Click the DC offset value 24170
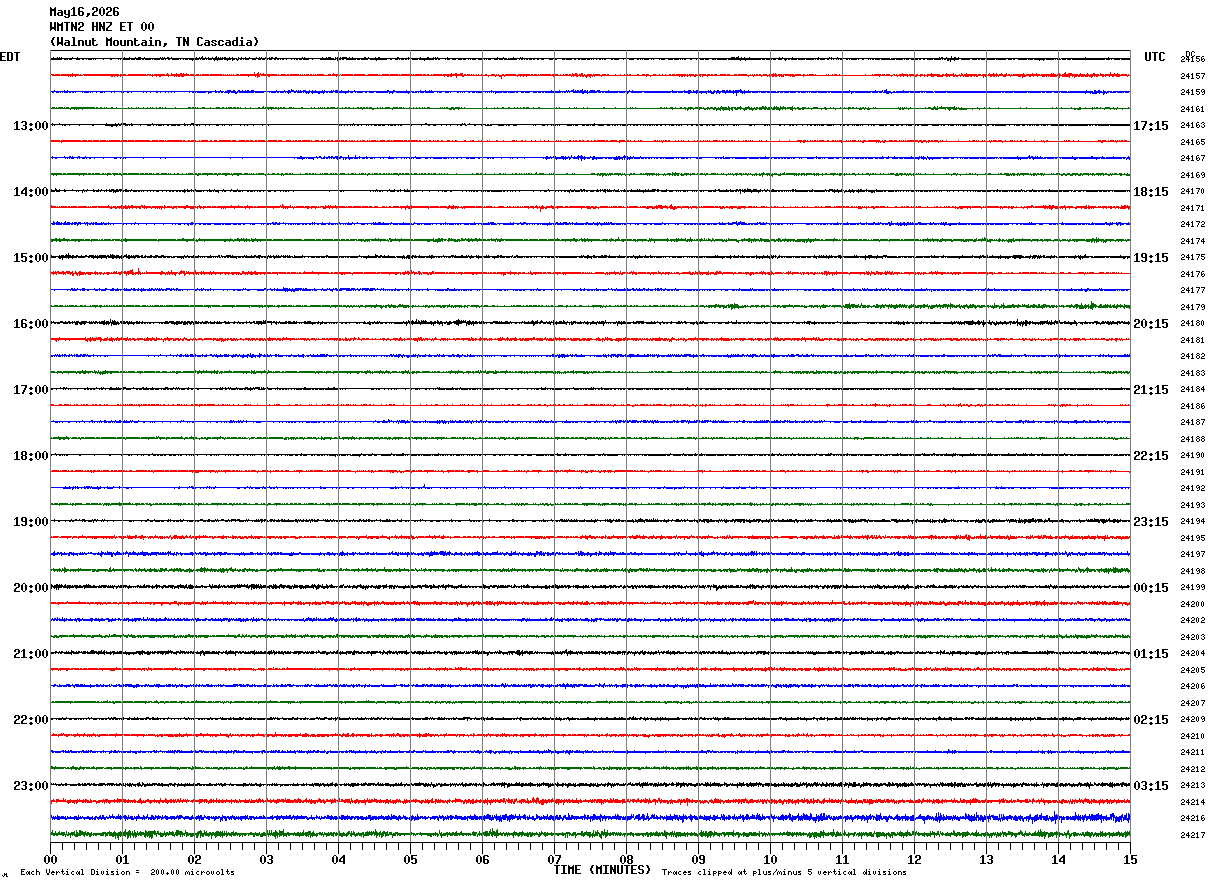 click(x=1192, y=191)
